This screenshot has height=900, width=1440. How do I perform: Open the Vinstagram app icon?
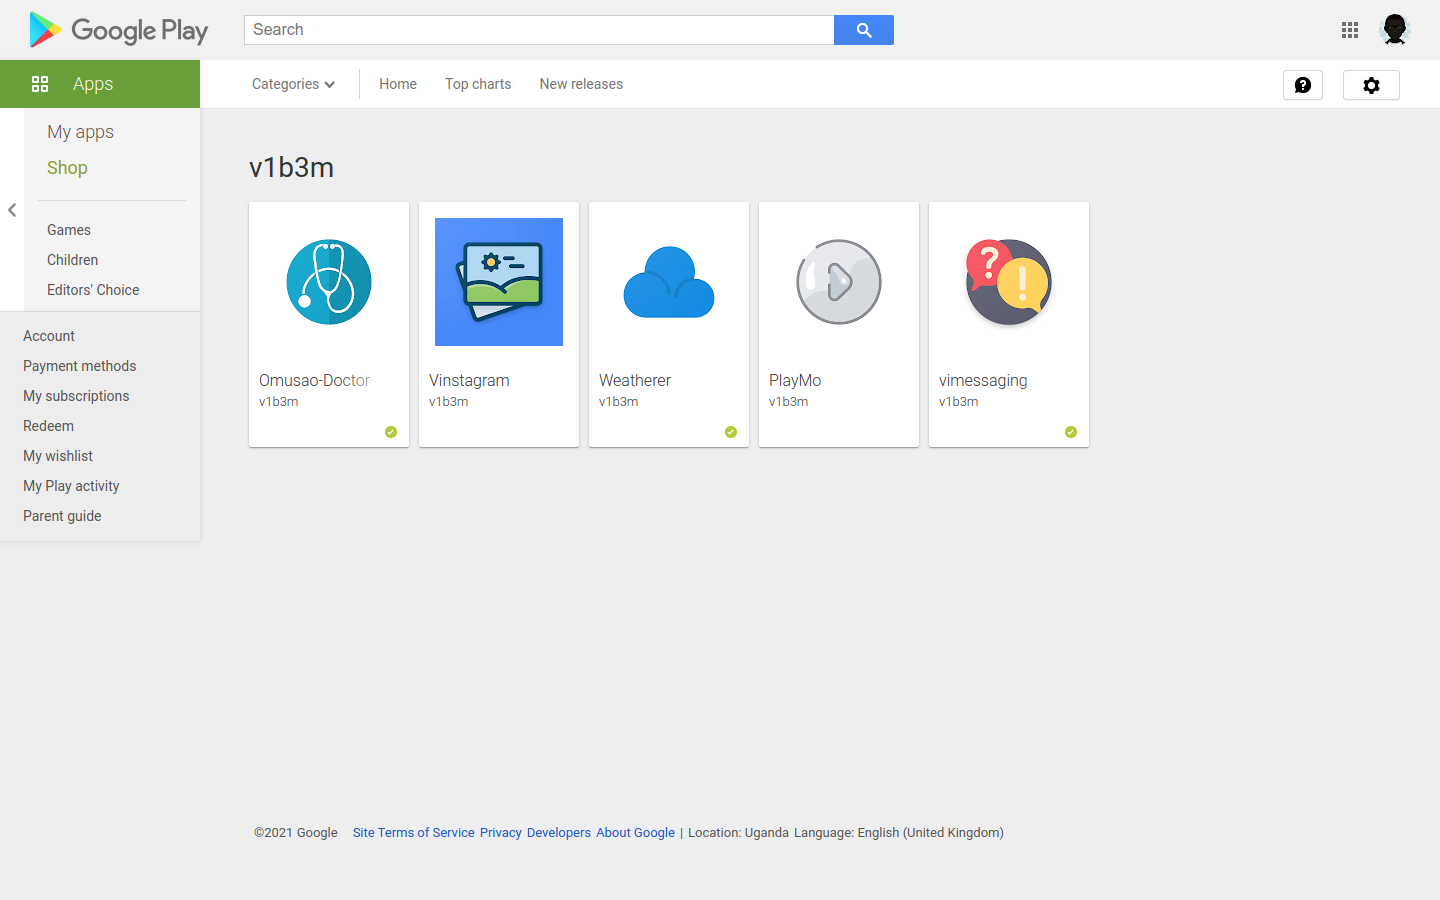[x=499, y=282]
